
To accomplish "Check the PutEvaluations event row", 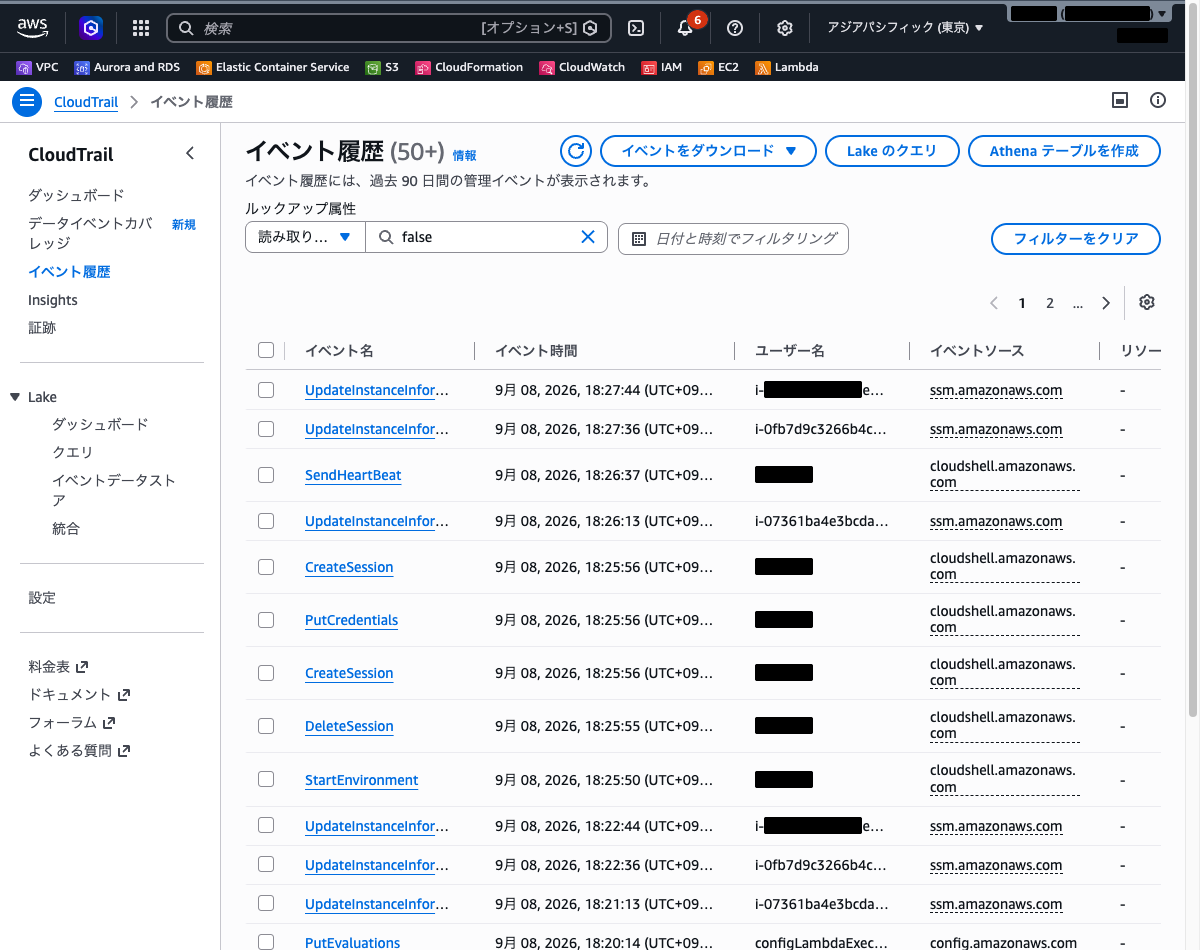I will [265, 942].
